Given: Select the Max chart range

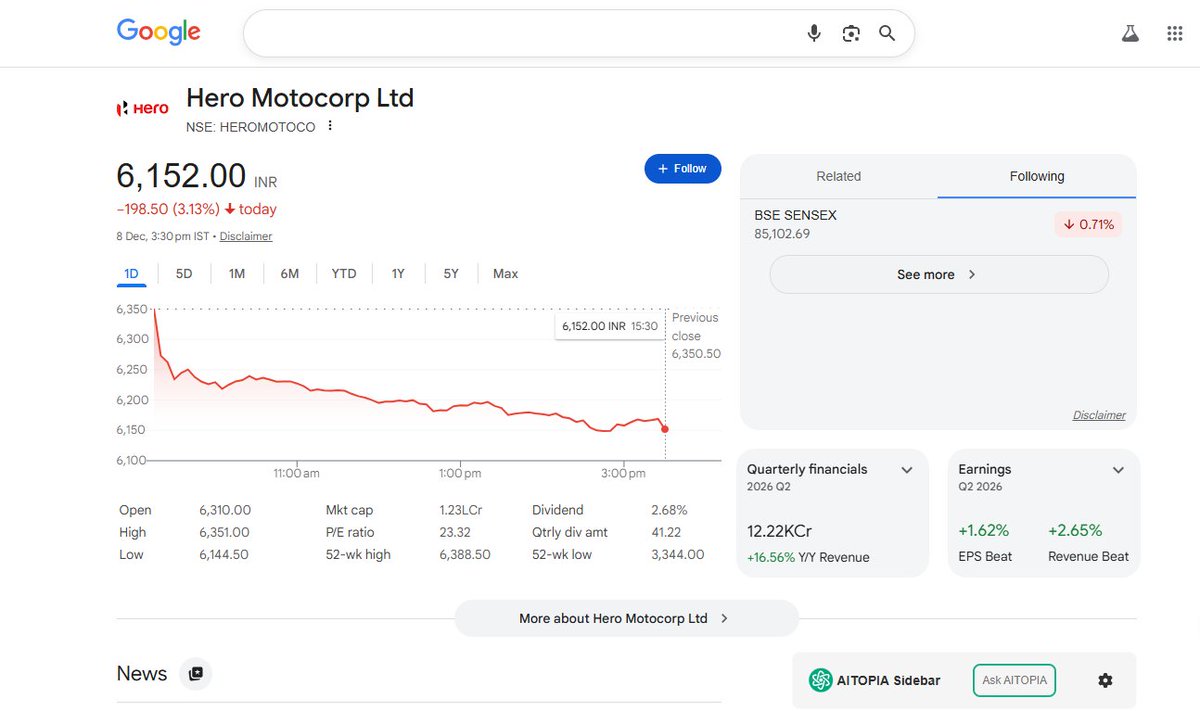Looking at the screenshot, I should pos(506,274).
